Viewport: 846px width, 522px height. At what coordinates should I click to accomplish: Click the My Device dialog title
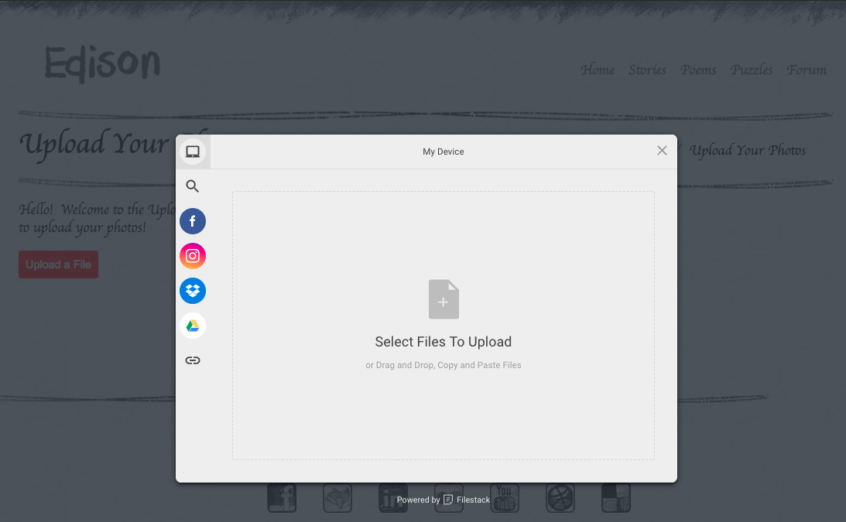point(444,152)
